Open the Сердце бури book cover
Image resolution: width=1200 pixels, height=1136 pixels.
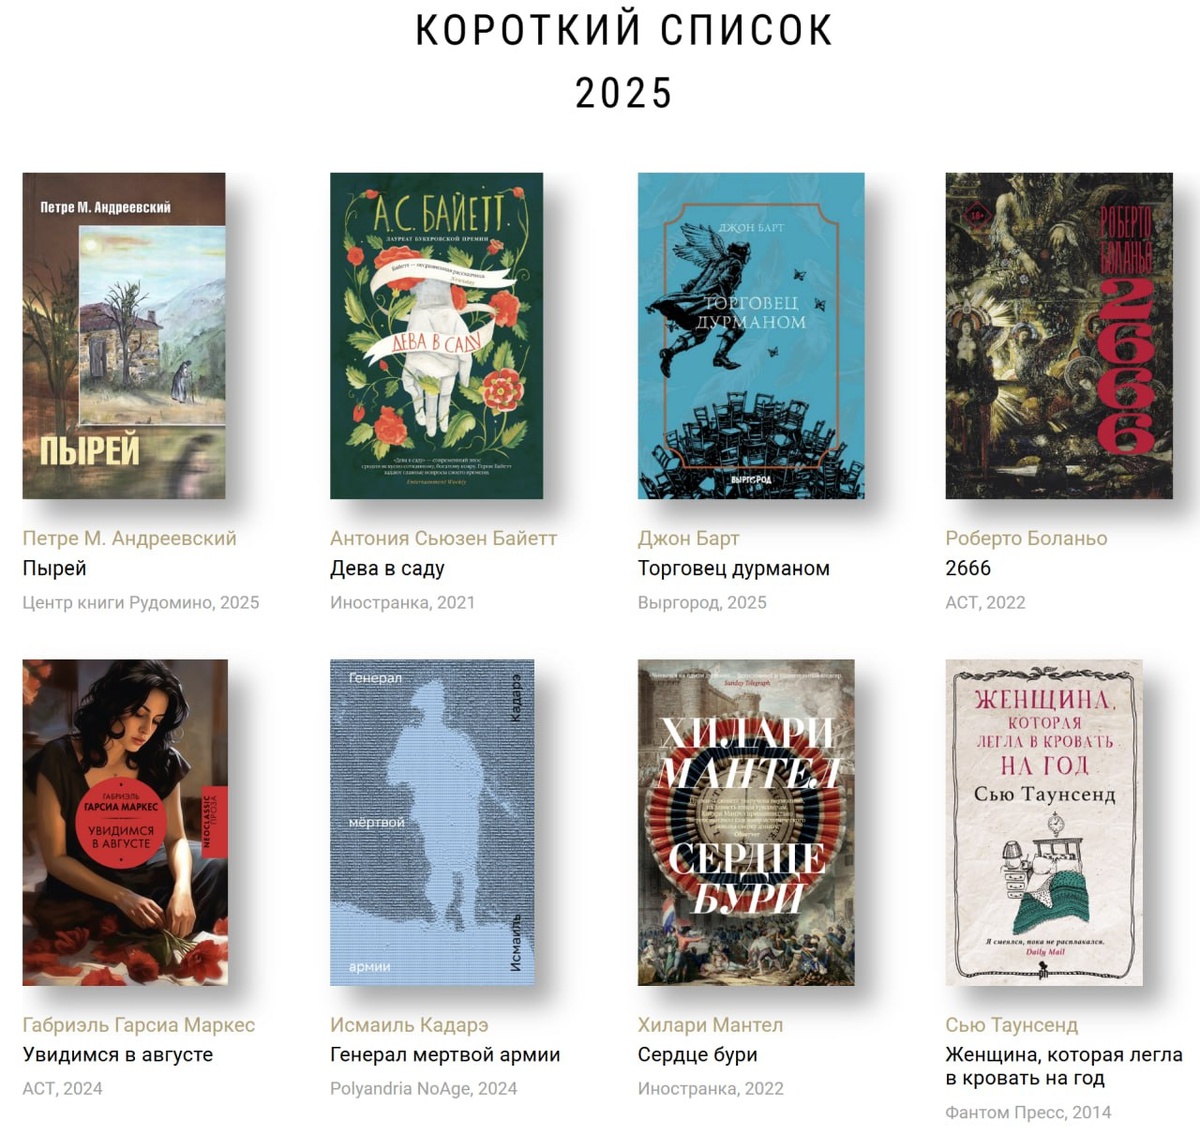tap(746, 822)
